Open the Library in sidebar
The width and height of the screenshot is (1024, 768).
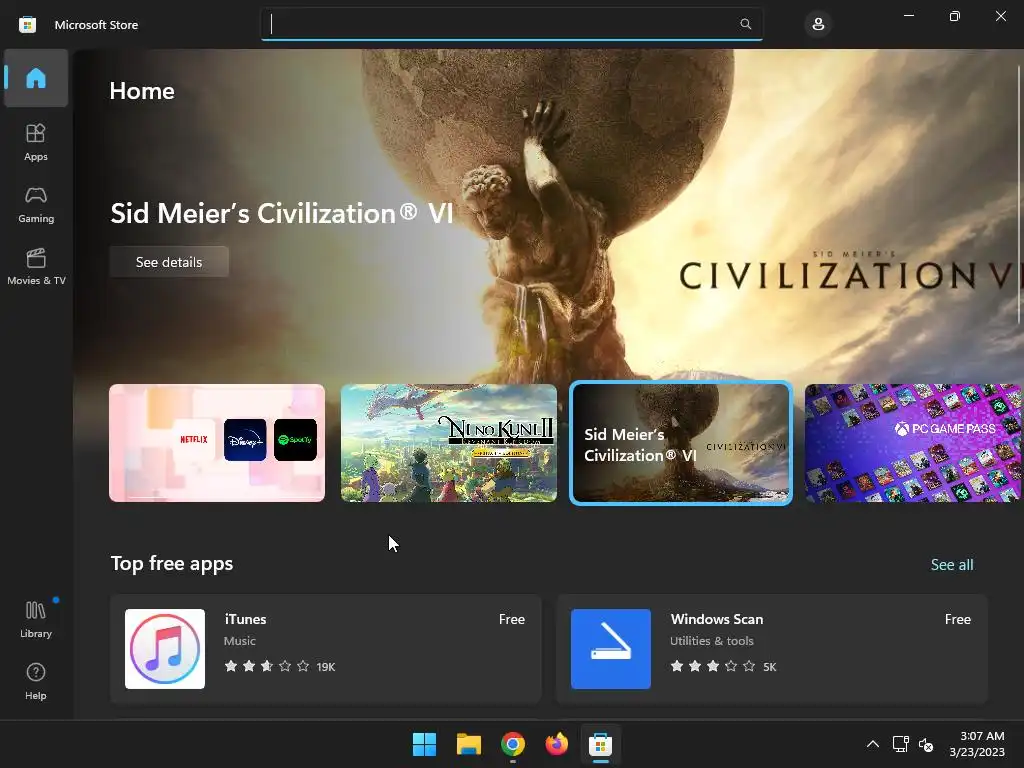pos(36,619)
